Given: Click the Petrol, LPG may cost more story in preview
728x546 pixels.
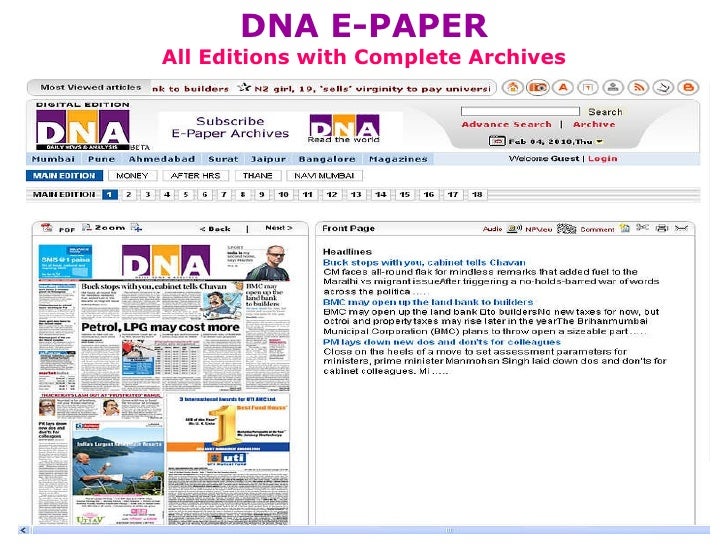Looking at the screenshot, I should [161, 327].
